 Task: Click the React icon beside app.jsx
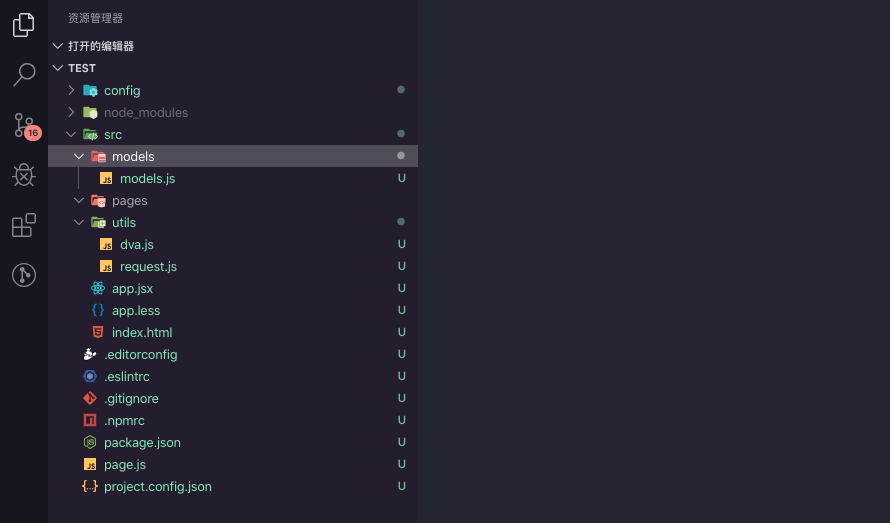tap(98, 288)
